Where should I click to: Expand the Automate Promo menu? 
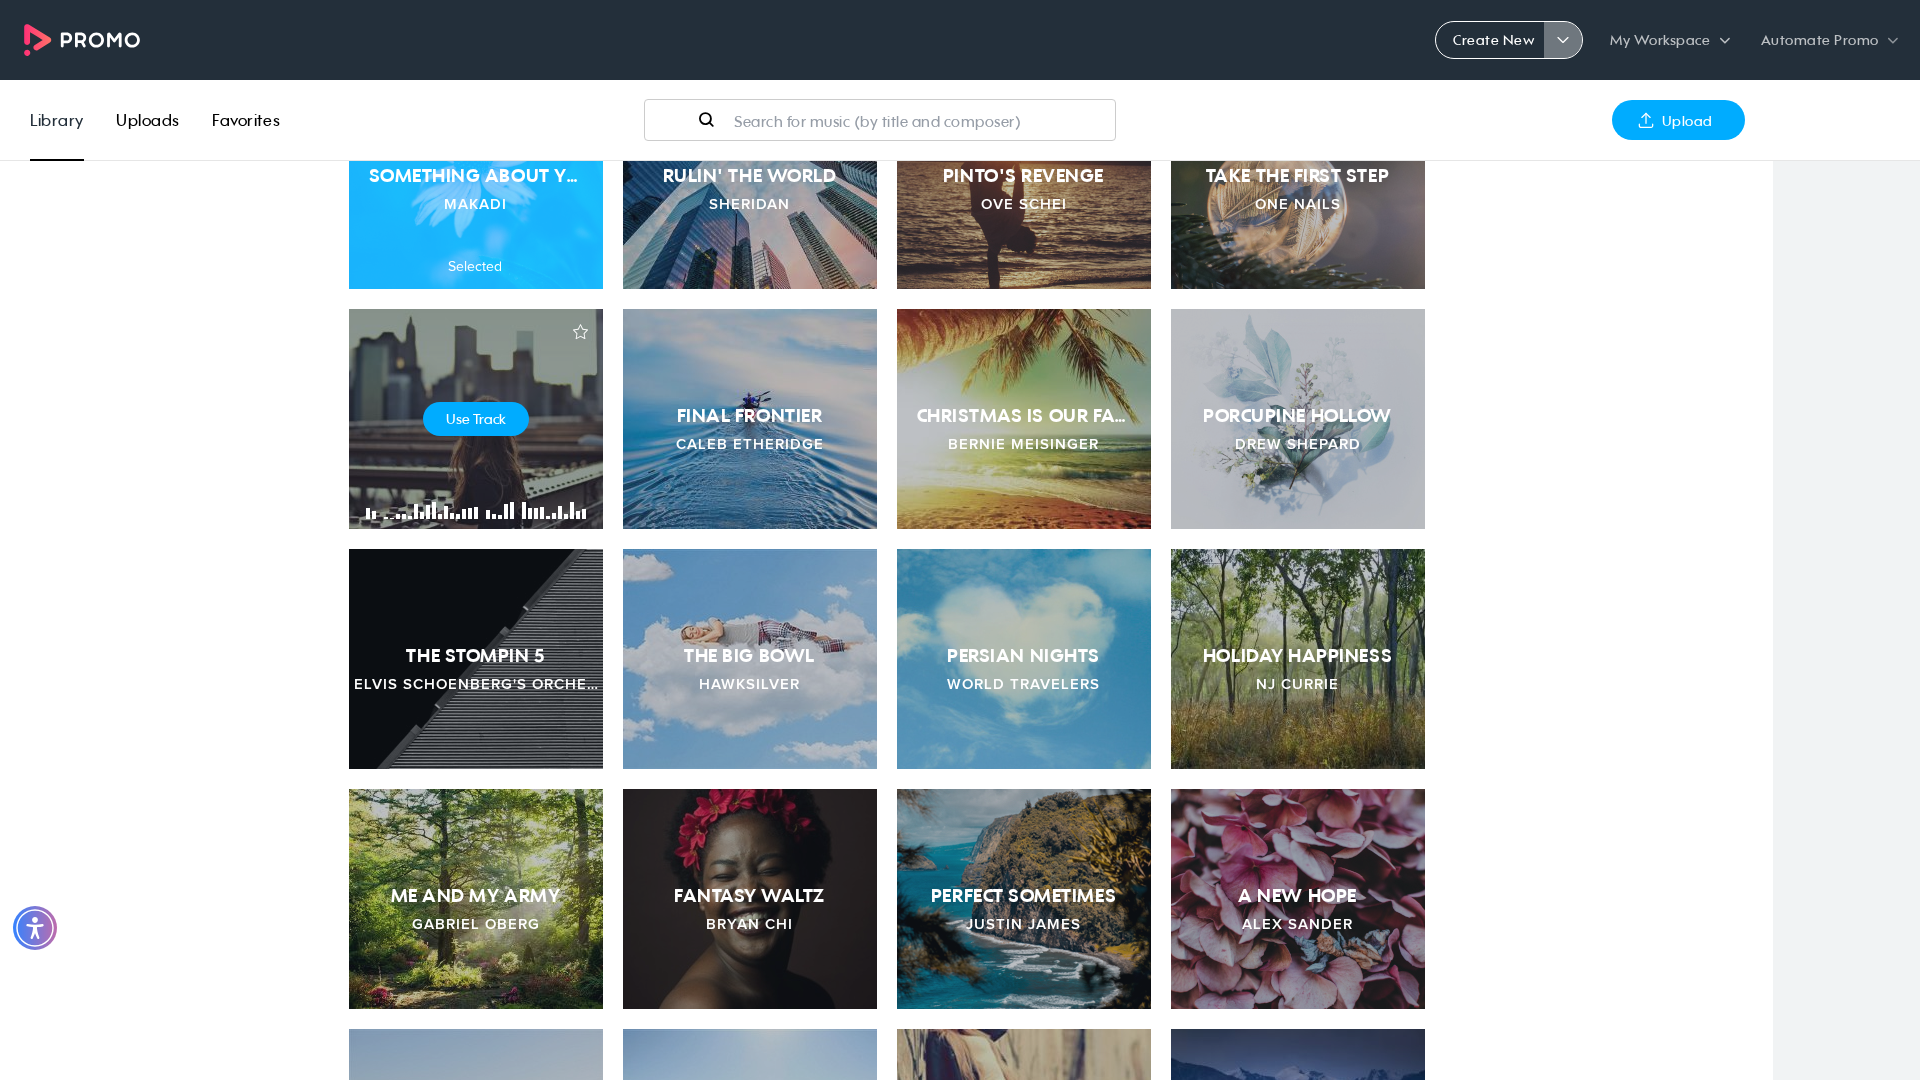1829,40
